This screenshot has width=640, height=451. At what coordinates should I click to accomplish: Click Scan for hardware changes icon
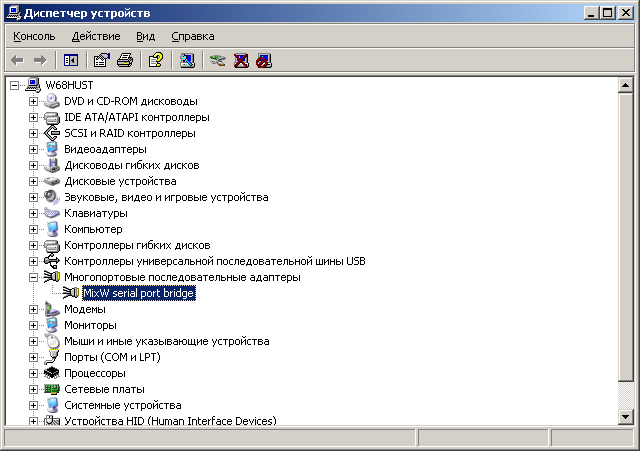[x=187, y=60]
